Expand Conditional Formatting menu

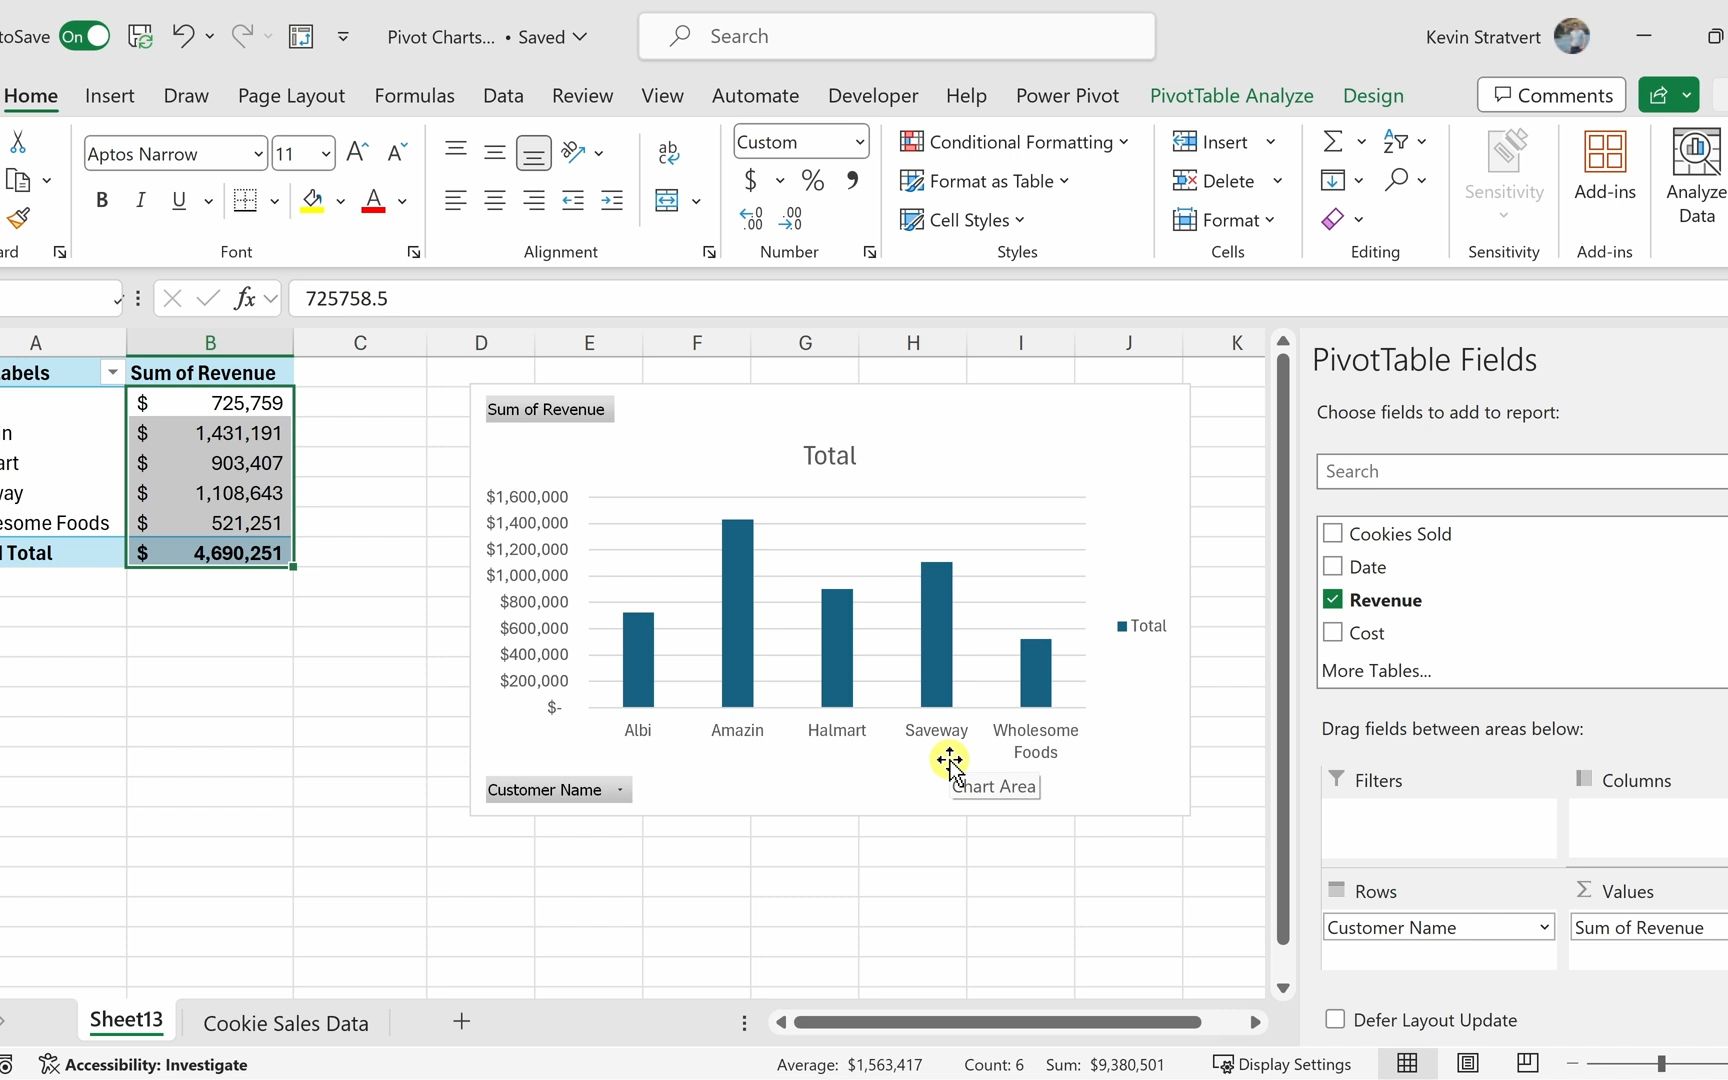[x=1014, y=142]
